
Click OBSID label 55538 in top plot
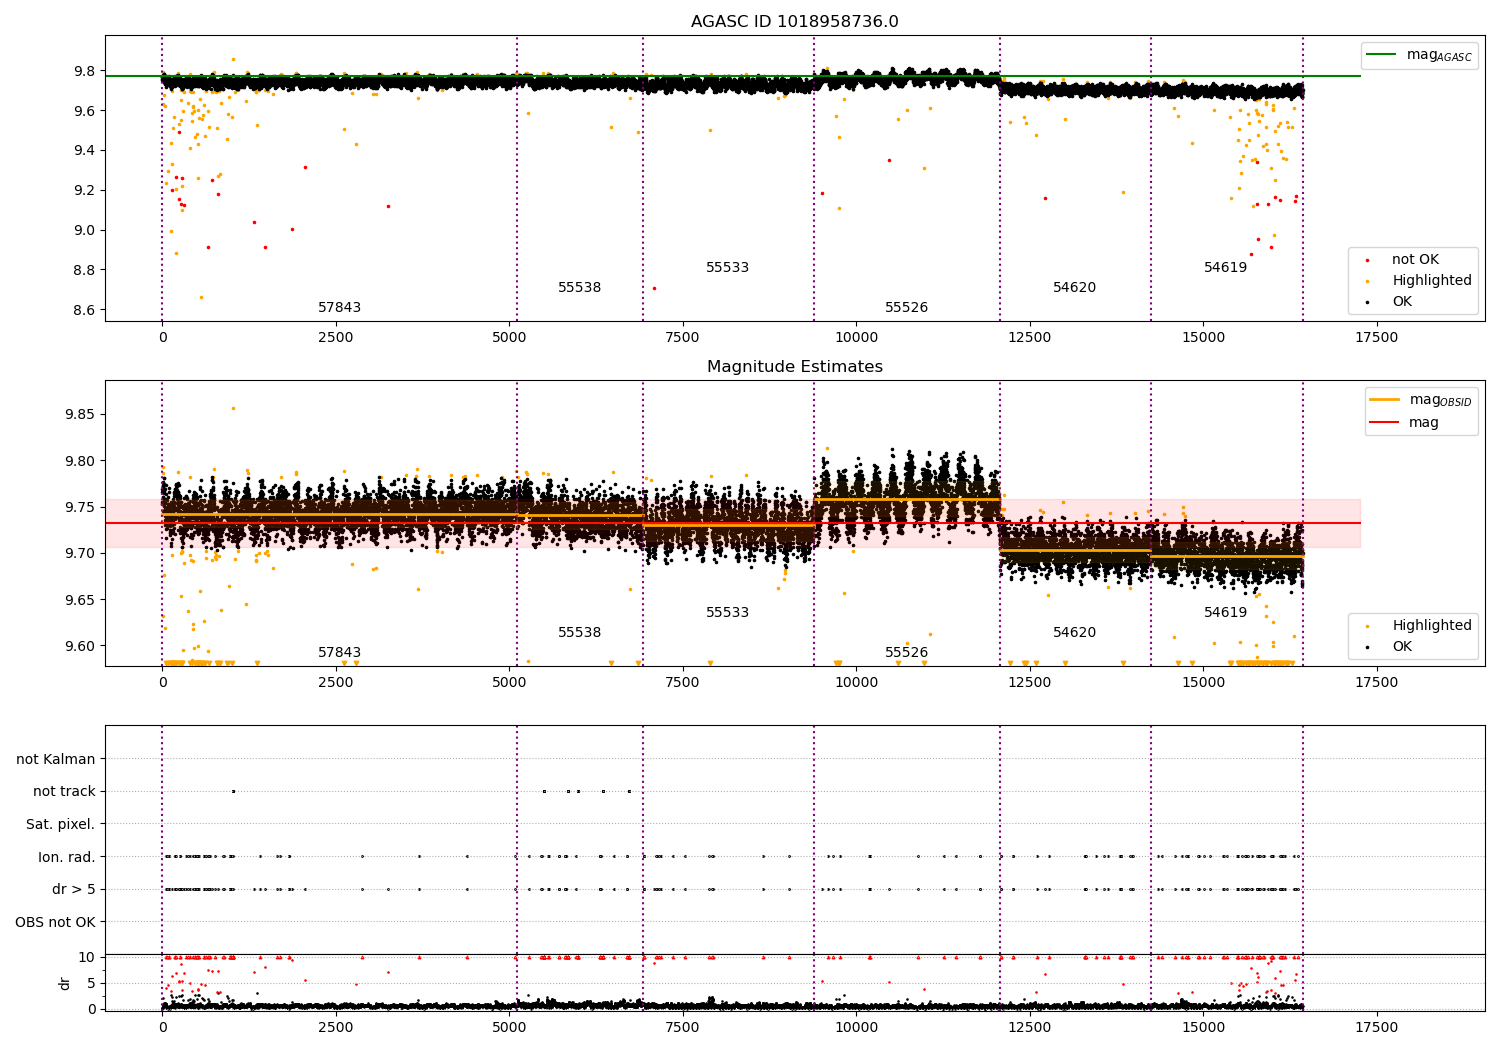(579, 288)
